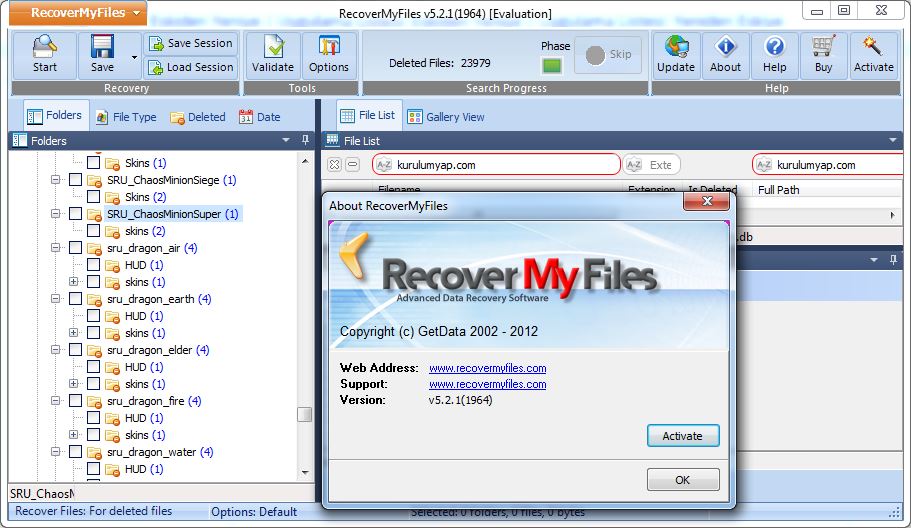Expand the skins node under sru_dragon_earth
This screenshot has height=528, width=911.
pos(73,332)
